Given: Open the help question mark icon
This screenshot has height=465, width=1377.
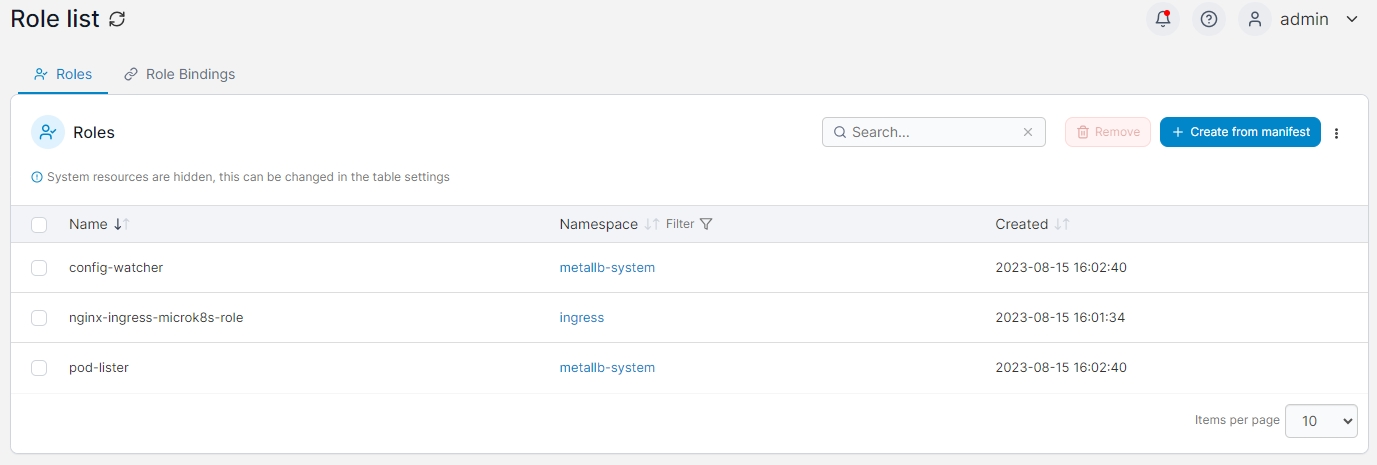Looking at the screenshot, I should pyautogui.click(x=1209, y=19).
